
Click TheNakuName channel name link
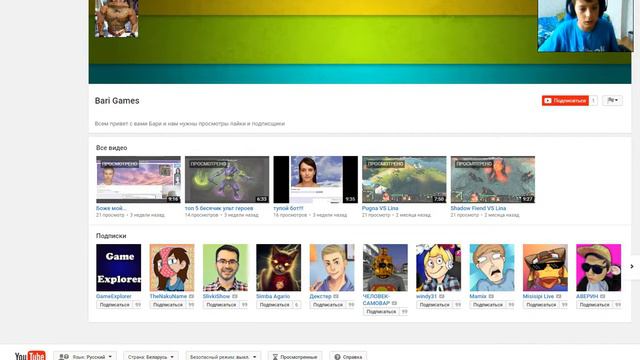click(x=168, y=296)
